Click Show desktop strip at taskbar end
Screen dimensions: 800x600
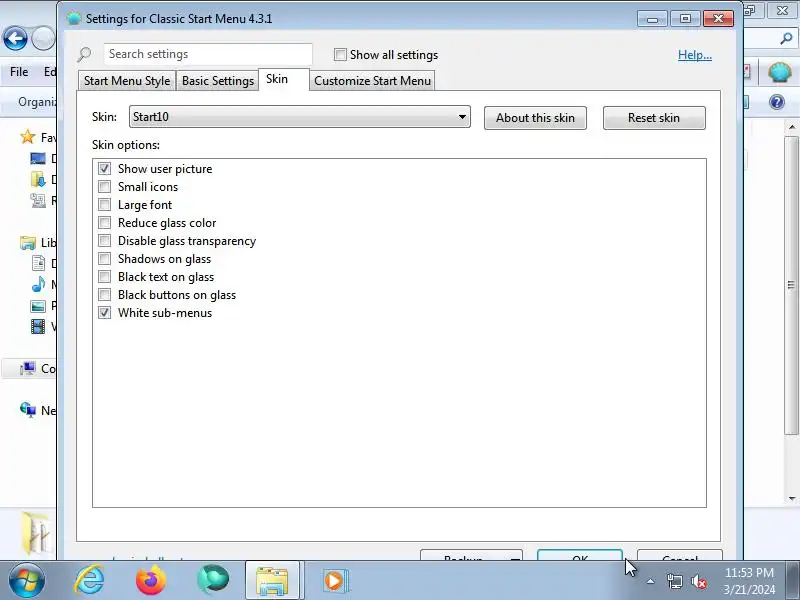tap(793, 580)
